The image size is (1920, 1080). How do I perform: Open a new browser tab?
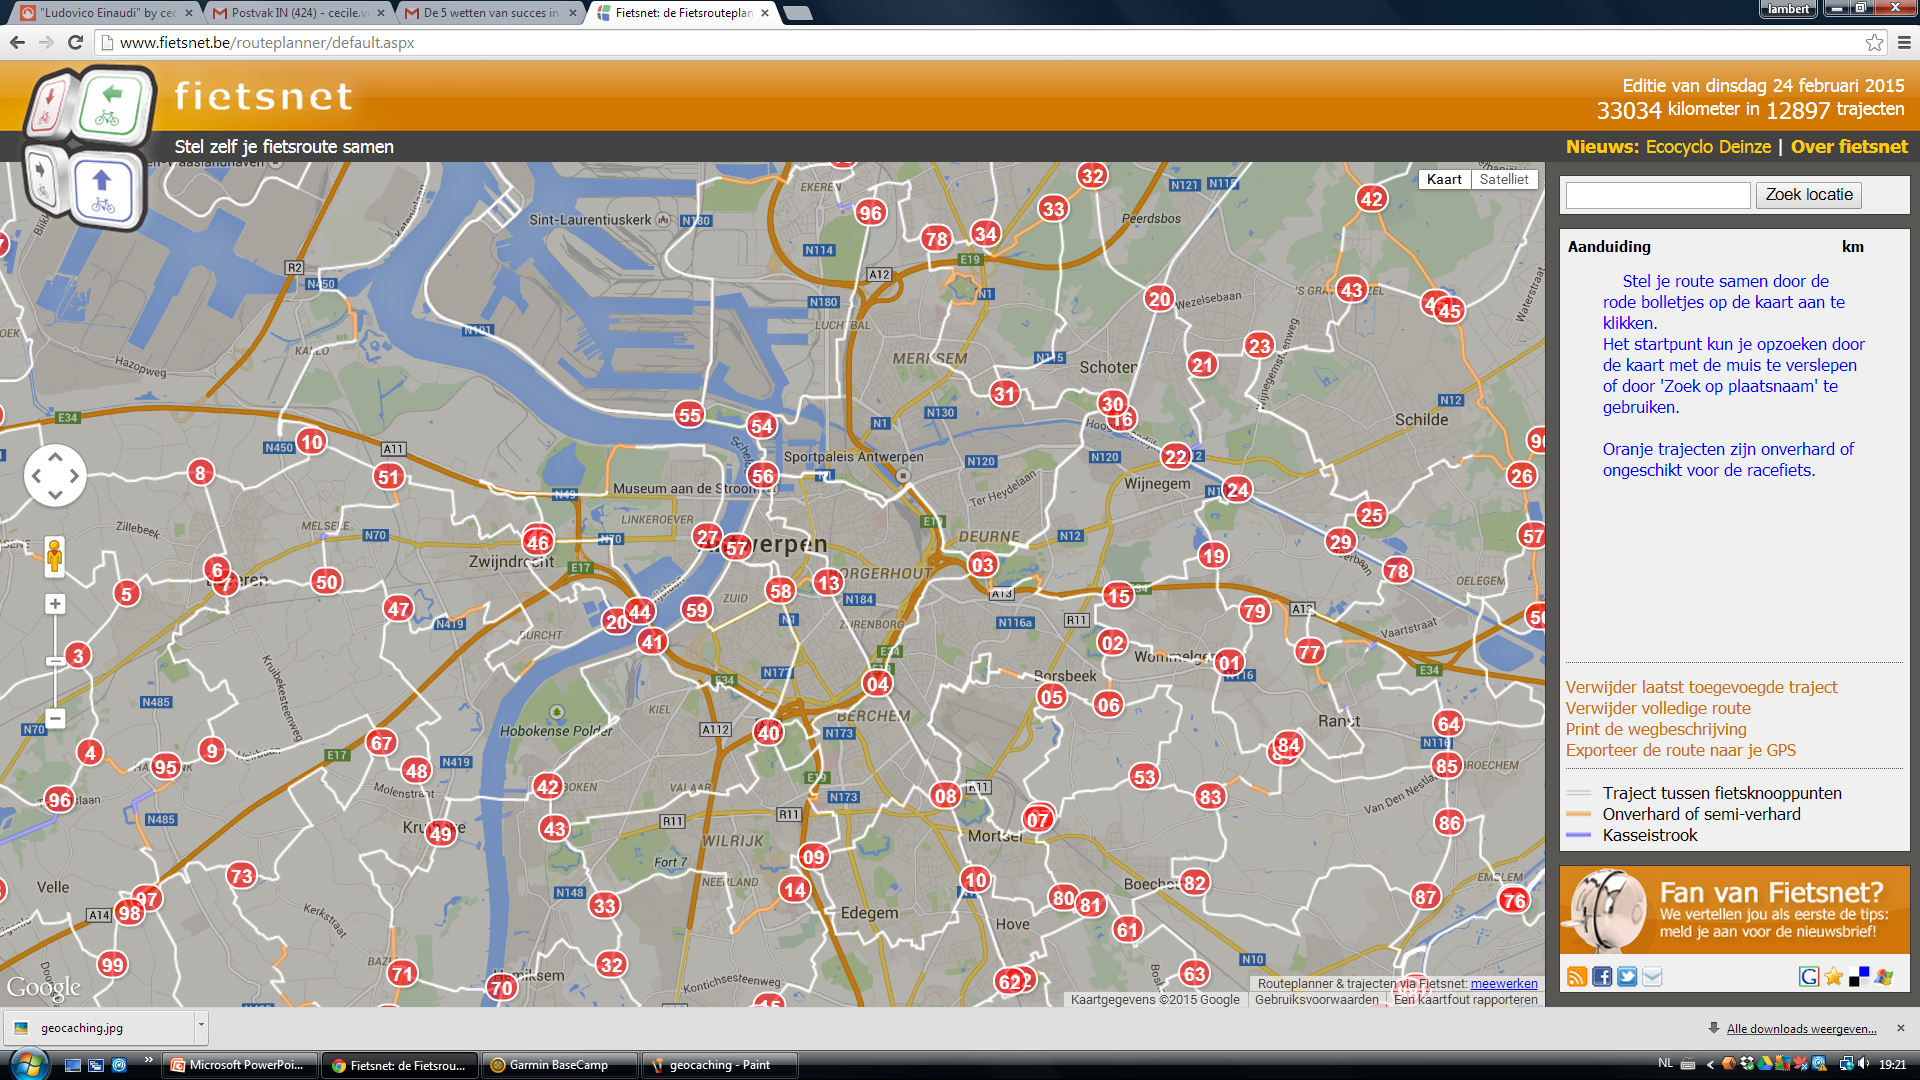click(797, 13)
